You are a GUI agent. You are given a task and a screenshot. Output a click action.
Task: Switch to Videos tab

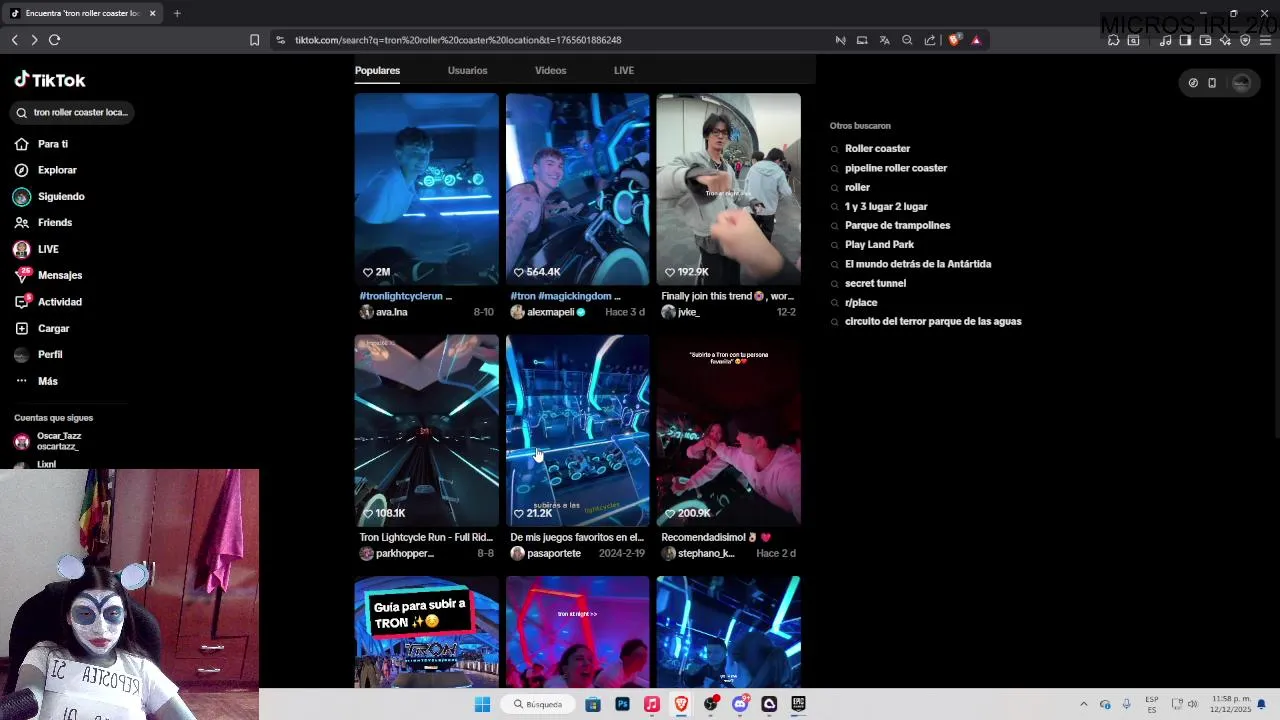[x=550, y=70]
